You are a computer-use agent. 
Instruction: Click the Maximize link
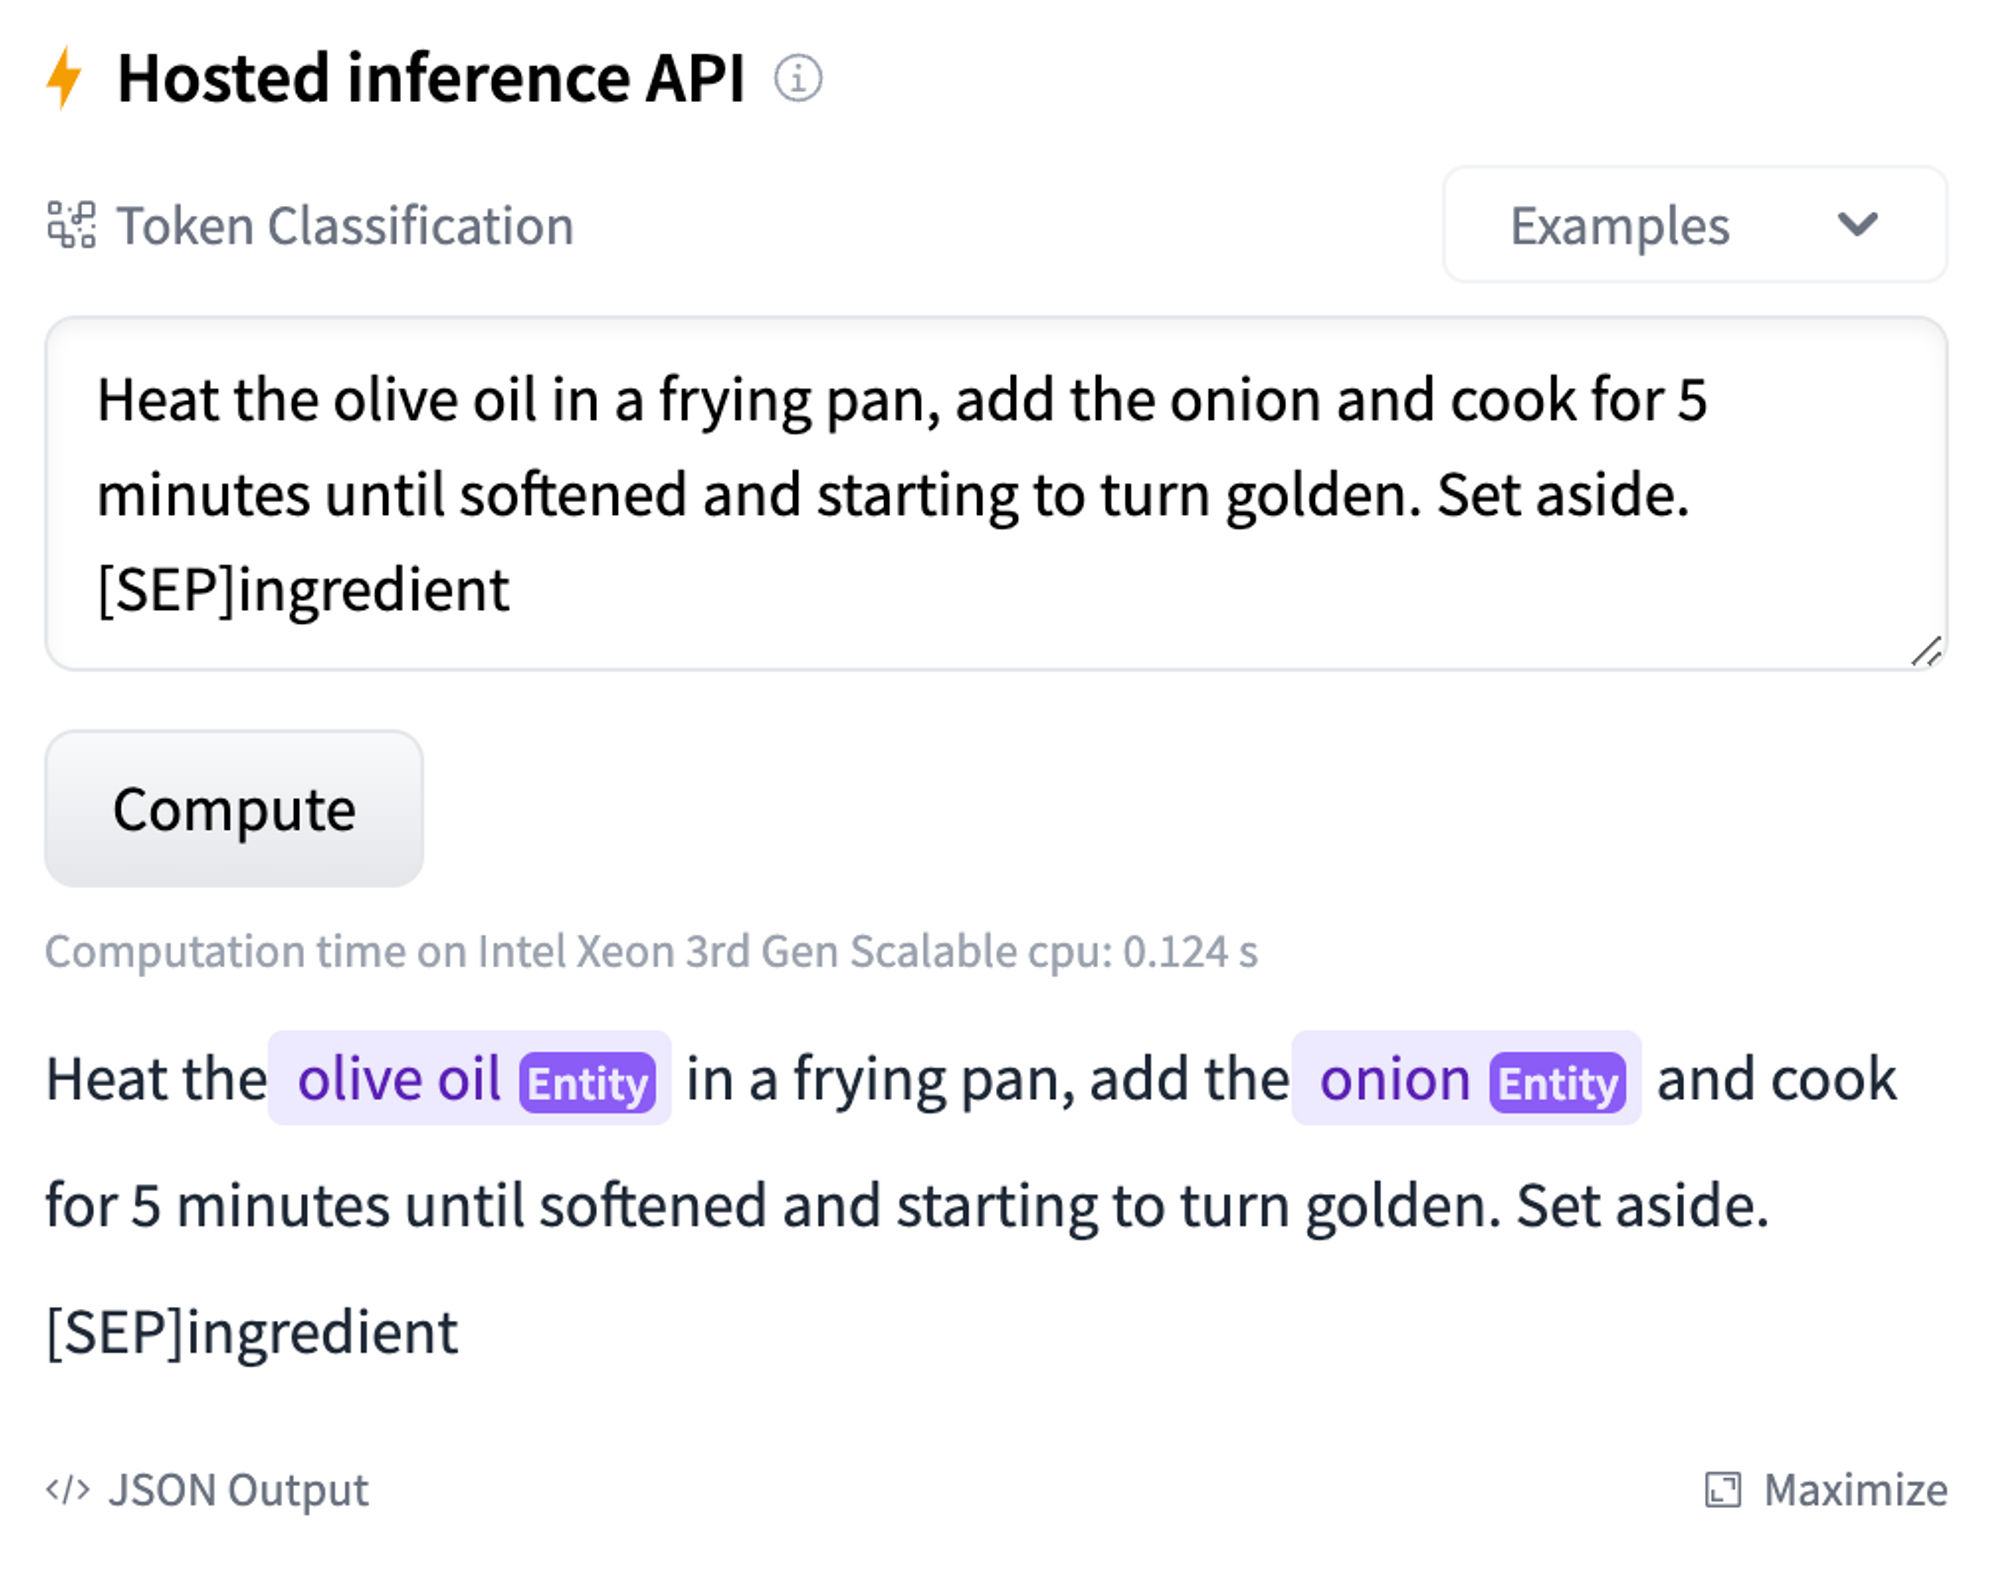click(1827, 1490)
